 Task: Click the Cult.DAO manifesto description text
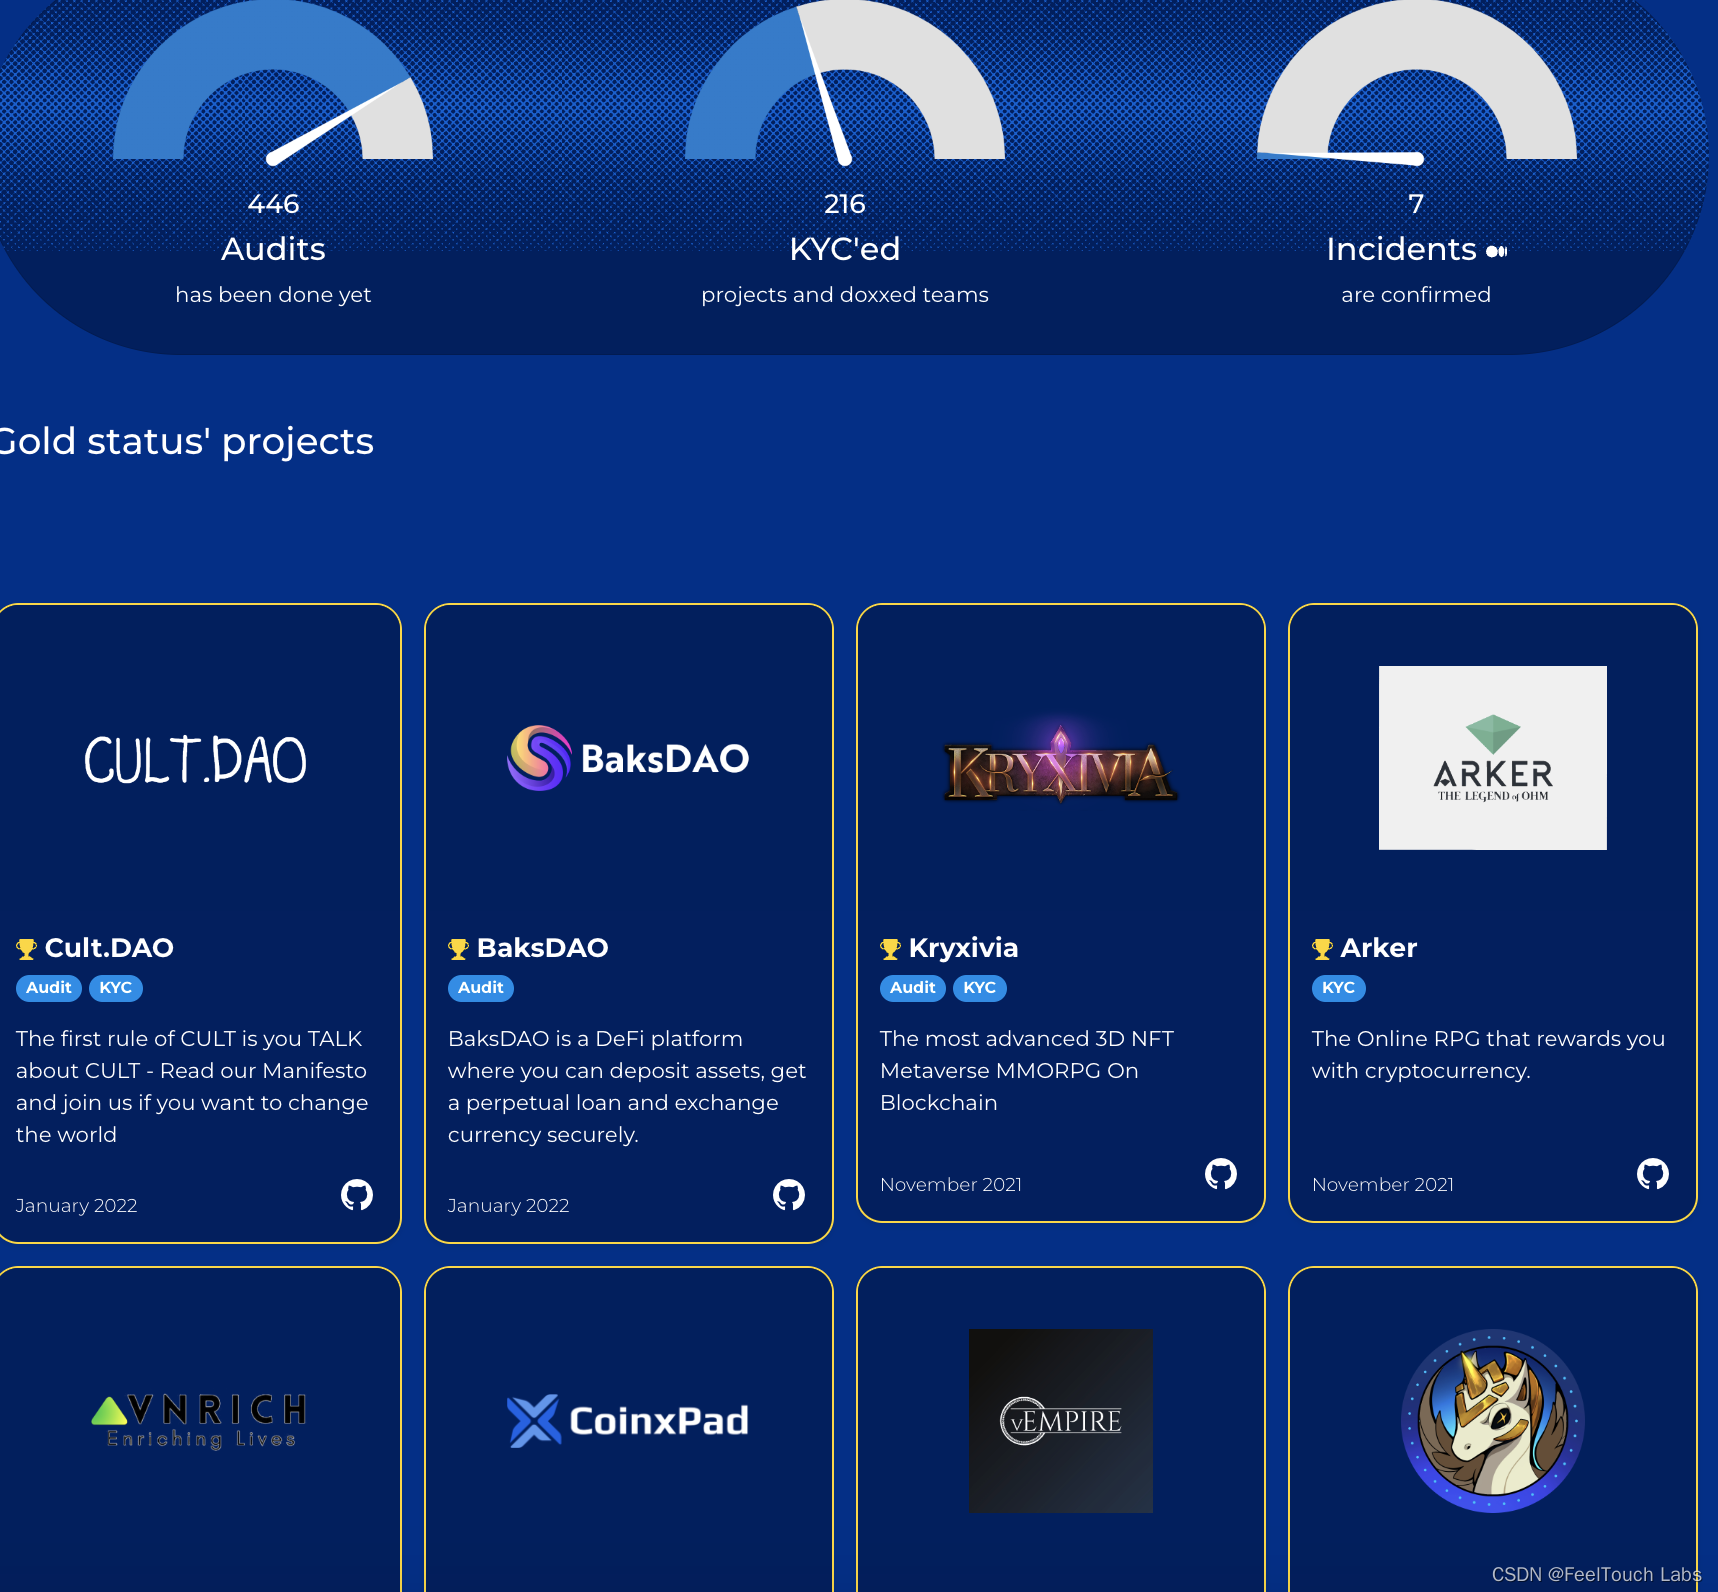pyautogui.click(x=192, y=1087)
